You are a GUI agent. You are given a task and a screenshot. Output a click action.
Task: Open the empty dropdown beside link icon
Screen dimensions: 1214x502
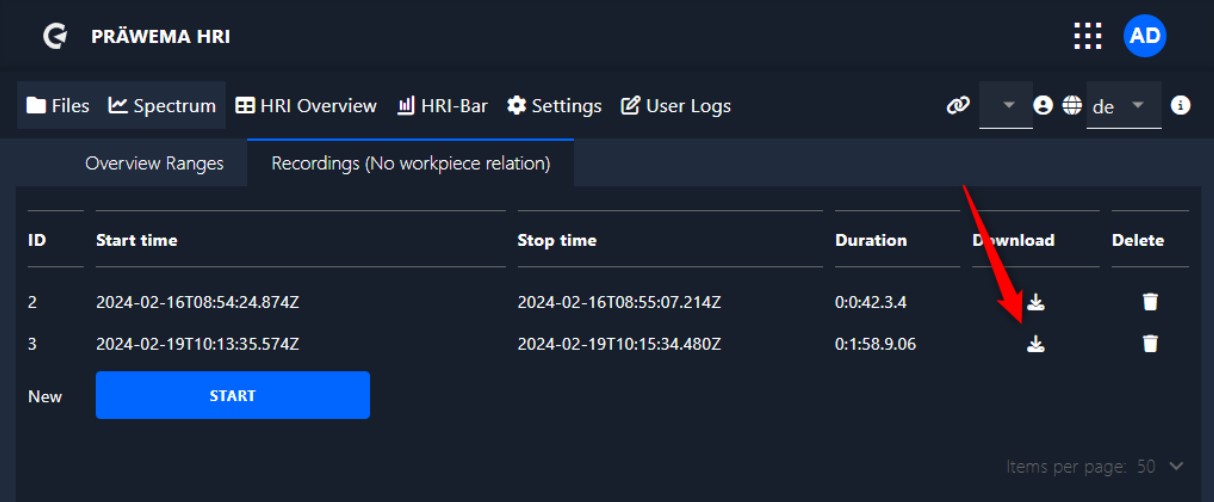point(1007,105)
